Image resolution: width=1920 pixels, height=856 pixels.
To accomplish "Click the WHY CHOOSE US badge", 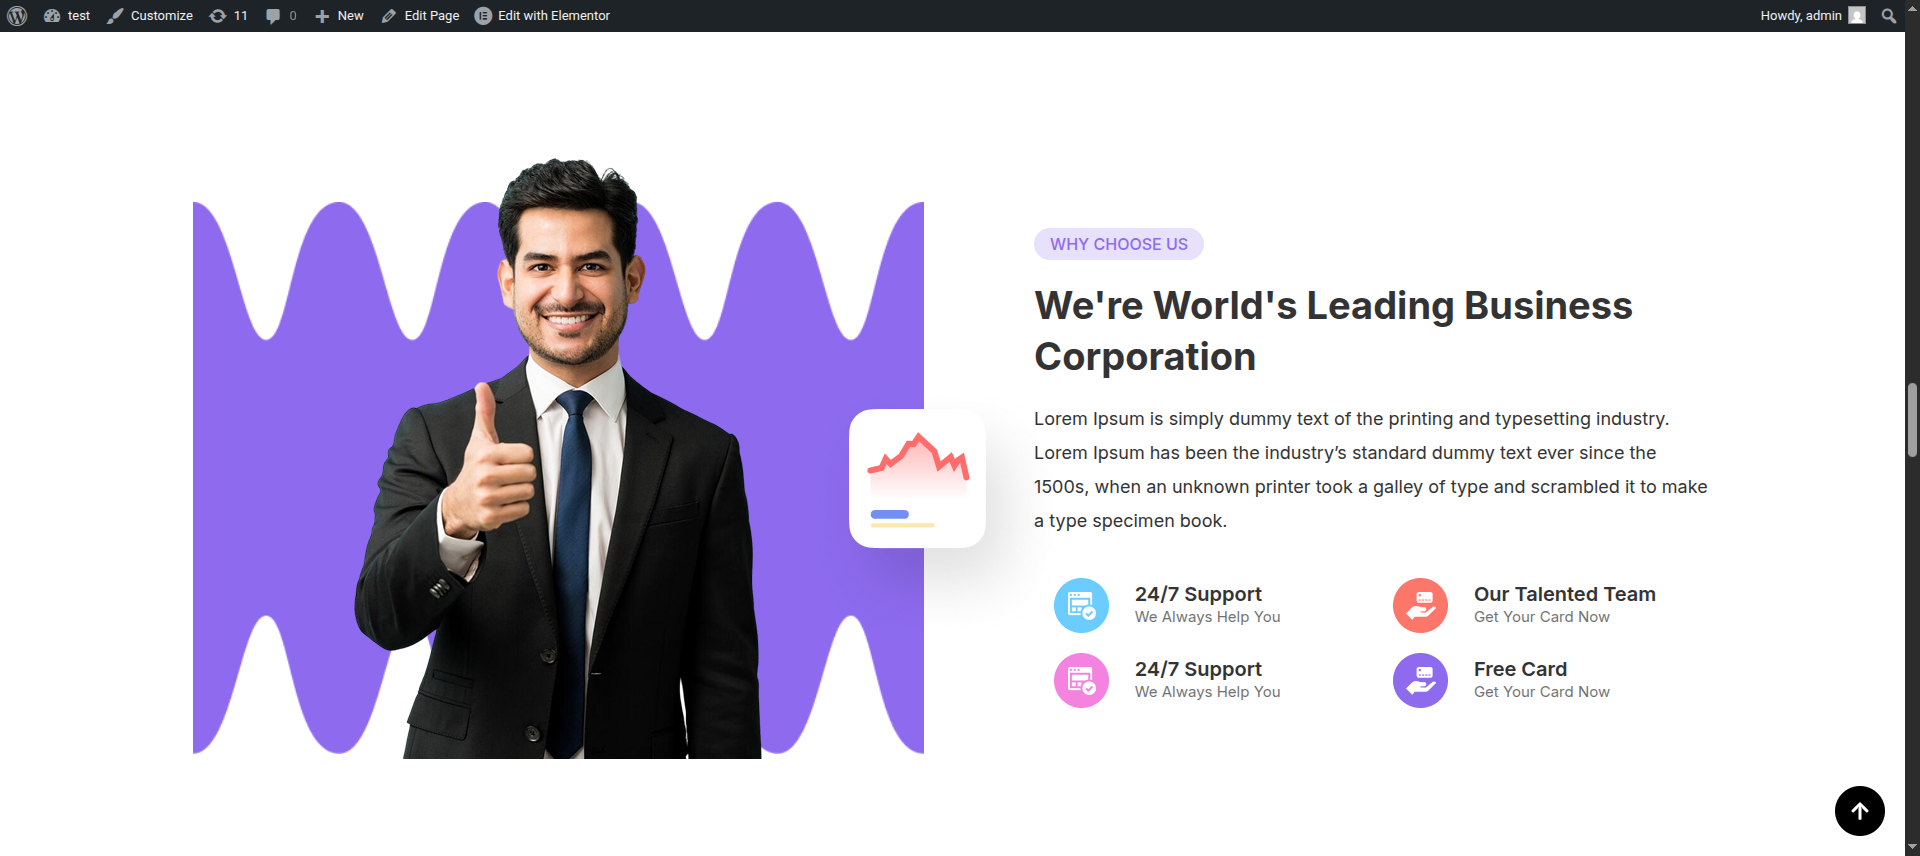I will tap(1119, 244).
